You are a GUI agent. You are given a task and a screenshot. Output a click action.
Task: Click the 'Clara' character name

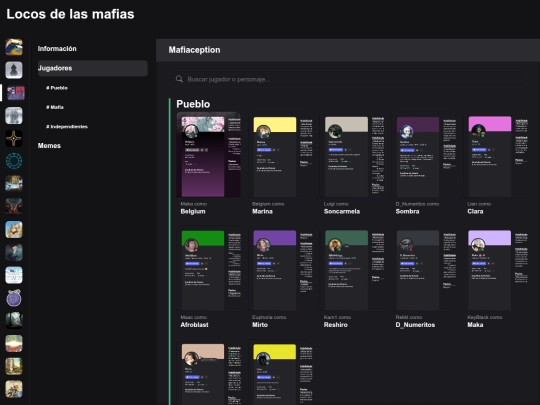click(x=475, y=211)
